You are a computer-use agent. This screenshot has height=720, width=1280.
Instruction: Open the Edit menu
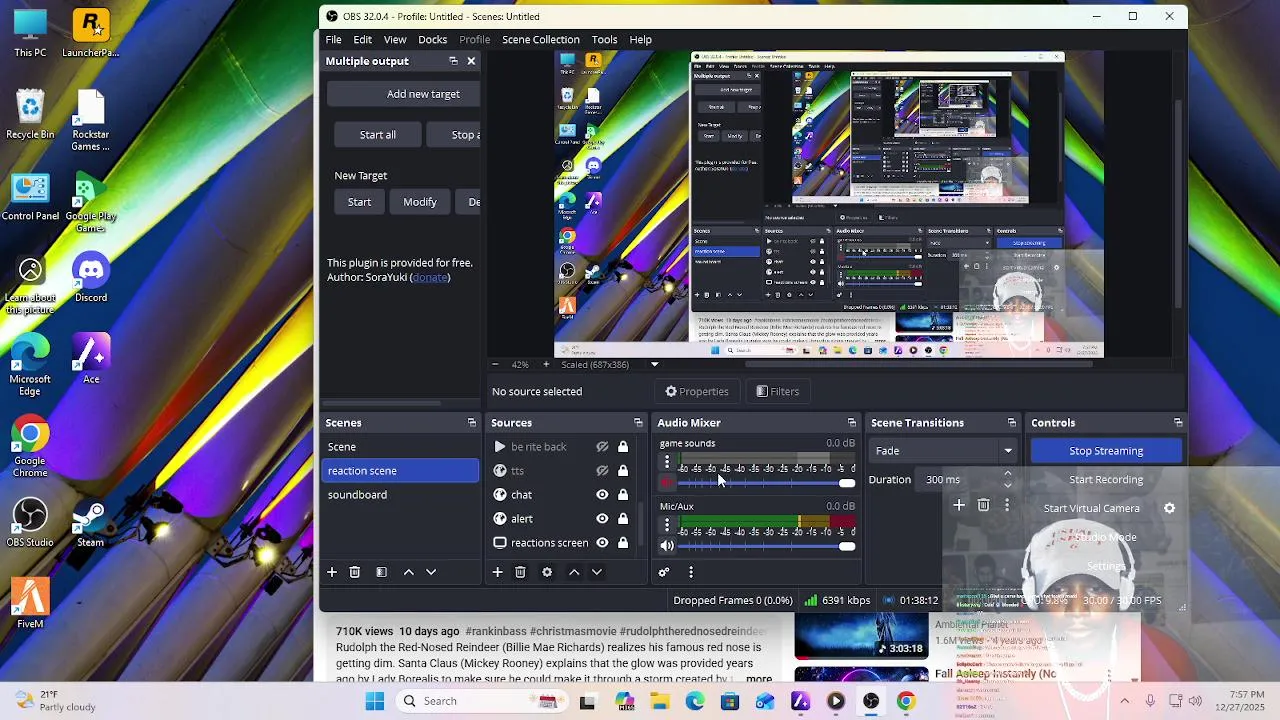coord(362,40)
